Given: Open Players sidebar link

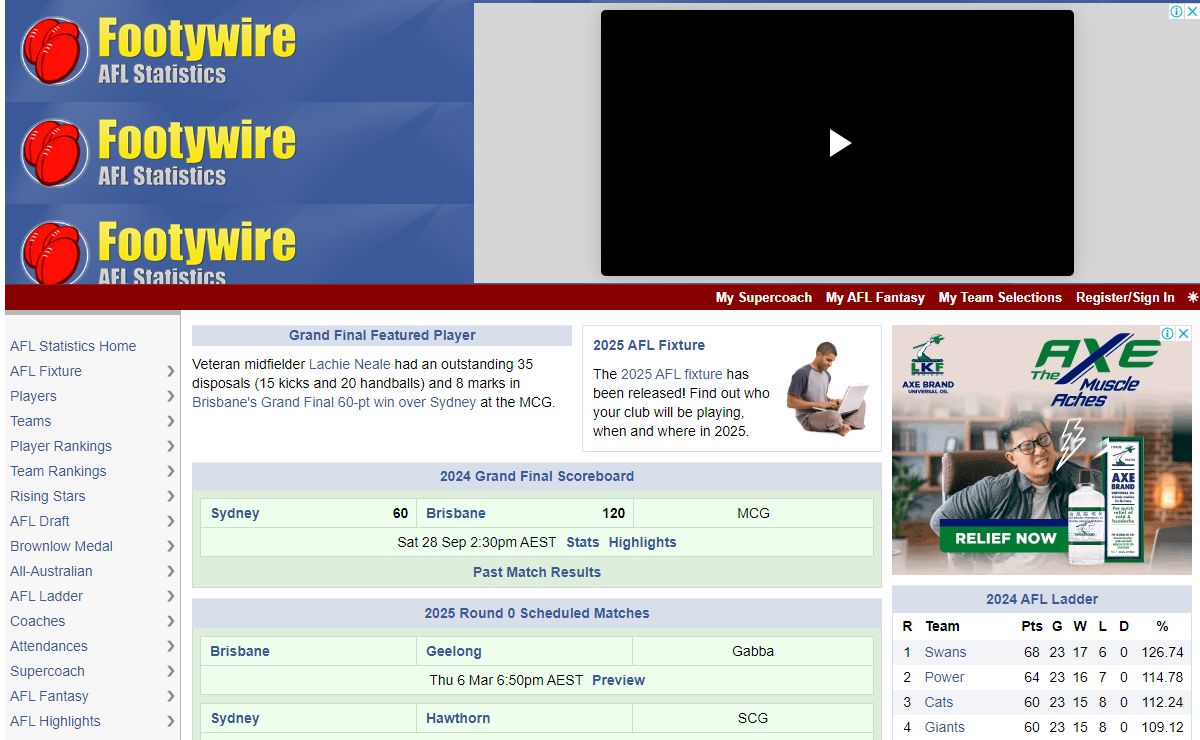Looking at the screenshot, I should (33, 396).
